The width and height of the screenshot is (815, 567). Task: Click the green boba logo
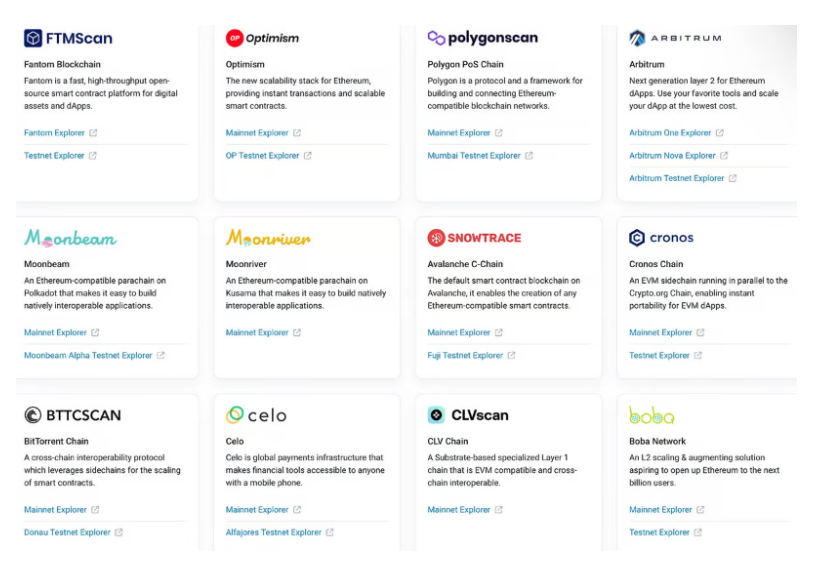pos(651,415)
